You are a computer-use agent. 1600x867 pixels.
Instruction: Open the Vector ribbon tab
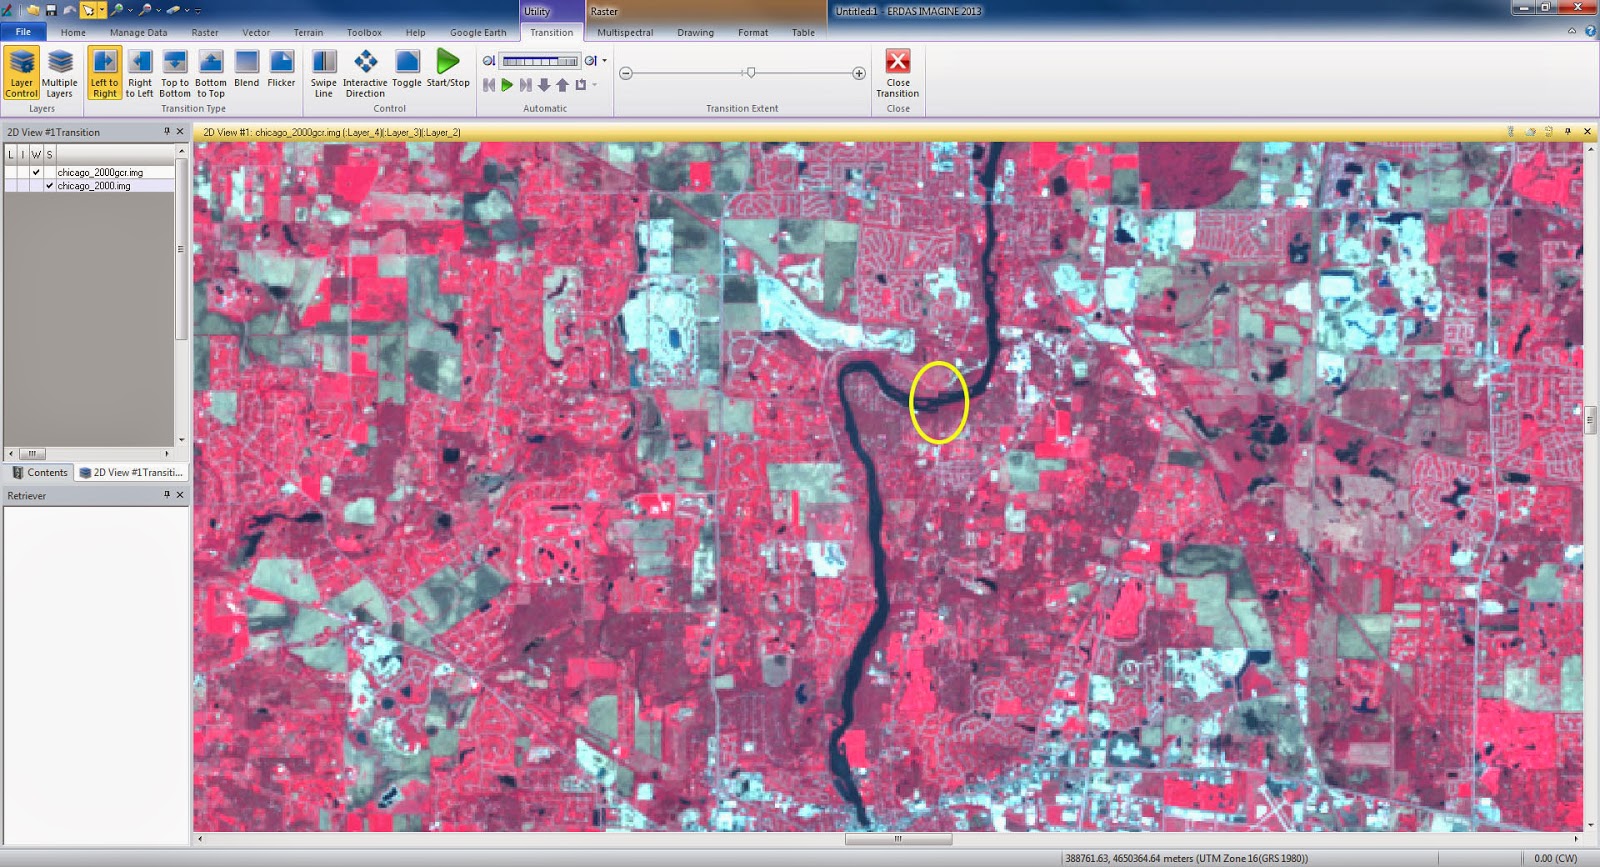256,32
